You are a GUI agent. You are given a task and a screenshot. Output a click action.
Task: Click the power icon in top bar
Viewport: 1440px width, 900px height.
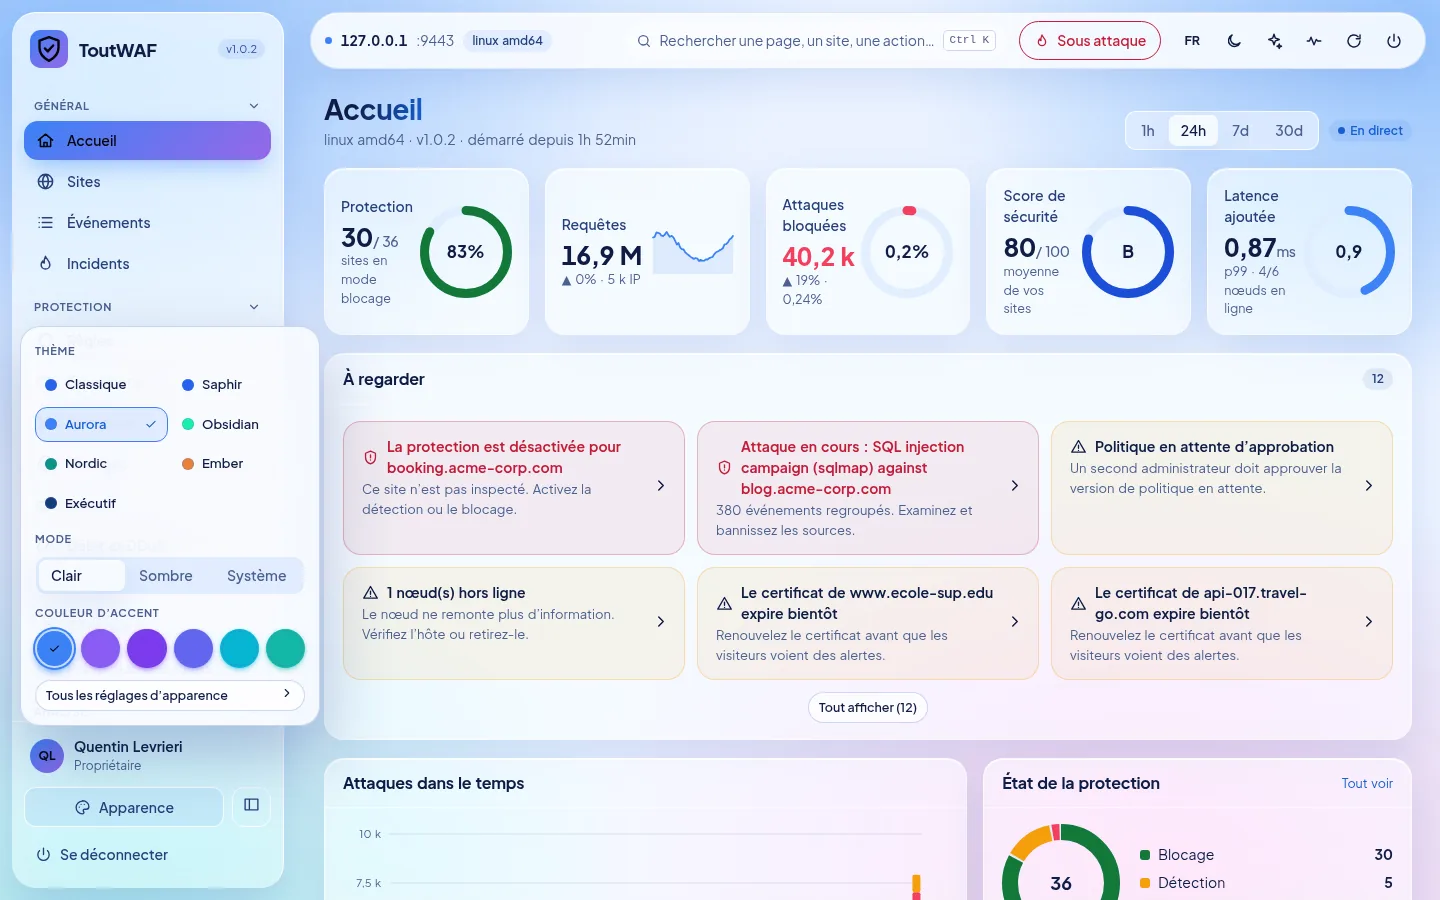click(x=1394, y=41)
